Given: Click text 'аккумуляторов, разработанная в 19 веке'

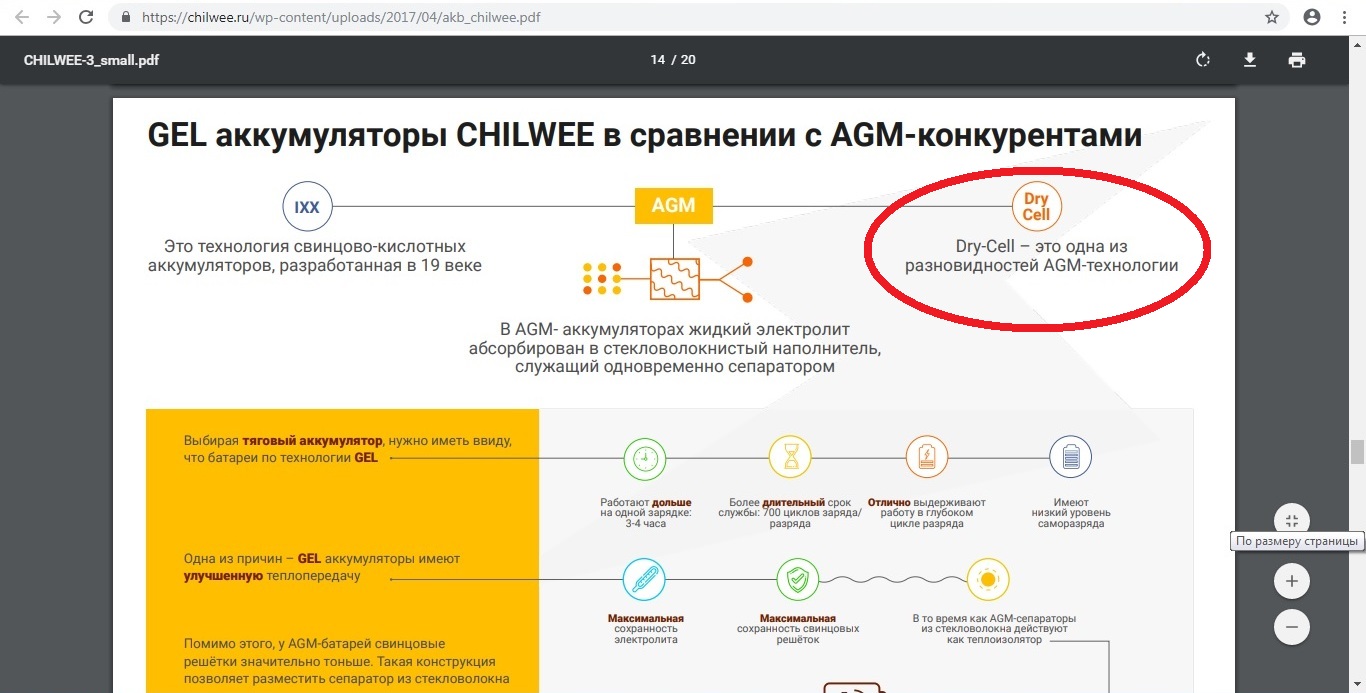Looking at the screenshot, I should [x=314, y=266].
